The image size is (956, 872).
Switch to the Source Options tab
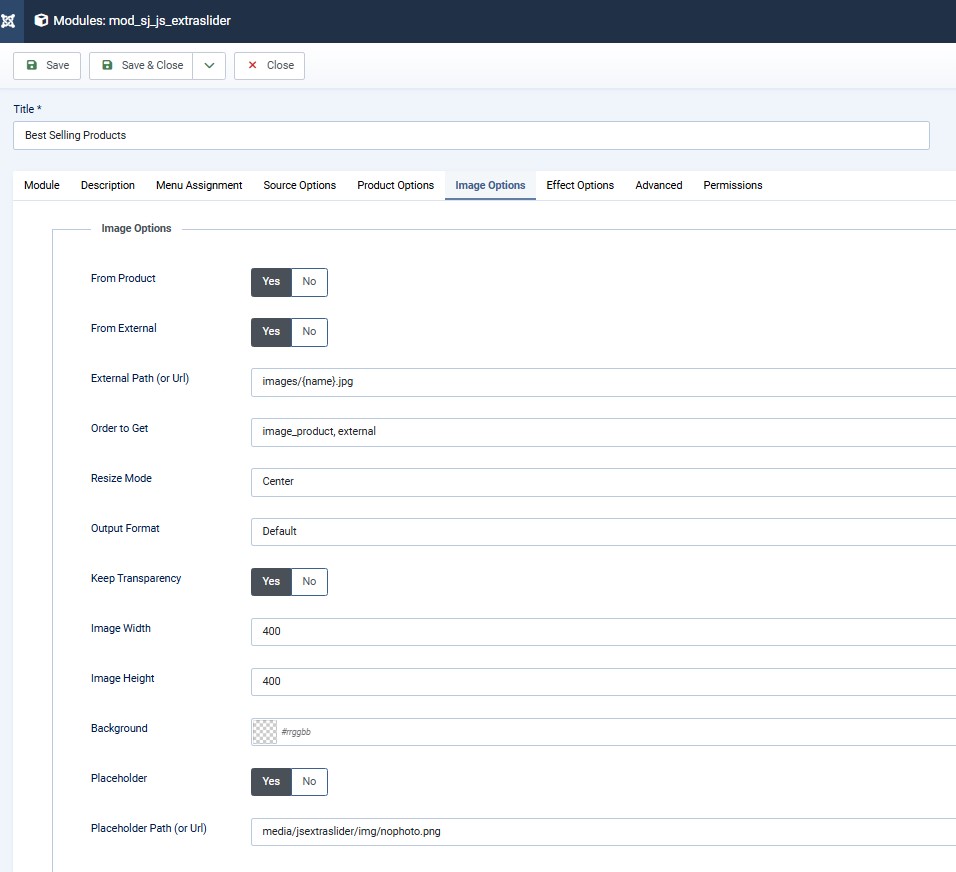tap(299, 186)
